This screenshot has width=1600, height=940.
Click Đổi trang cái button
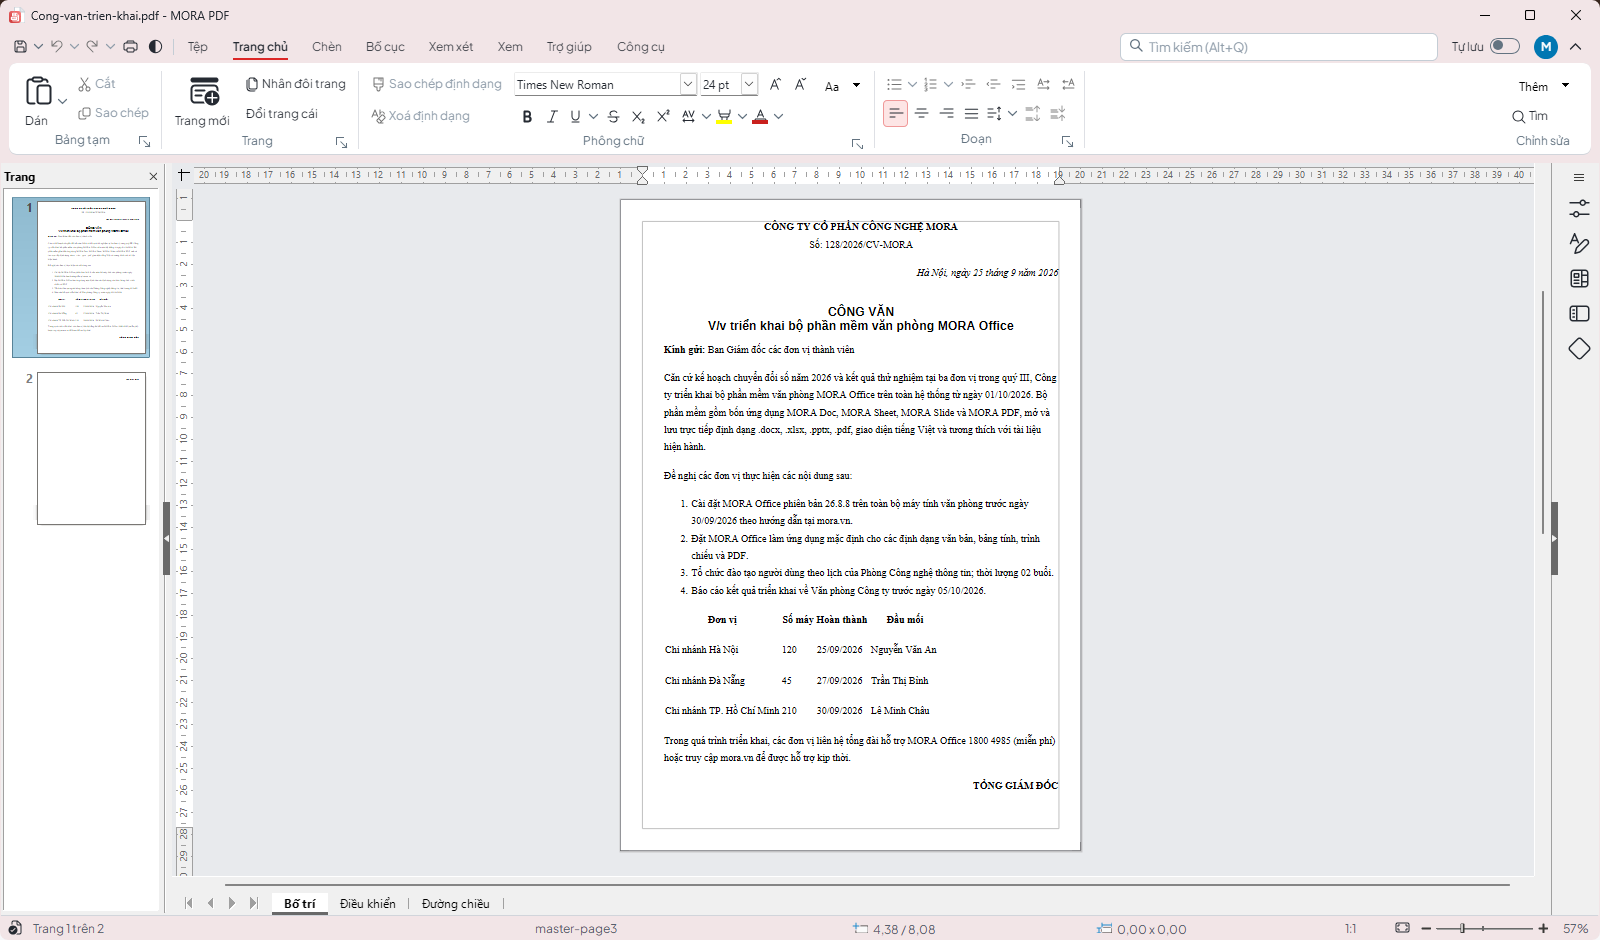point(282,114)
